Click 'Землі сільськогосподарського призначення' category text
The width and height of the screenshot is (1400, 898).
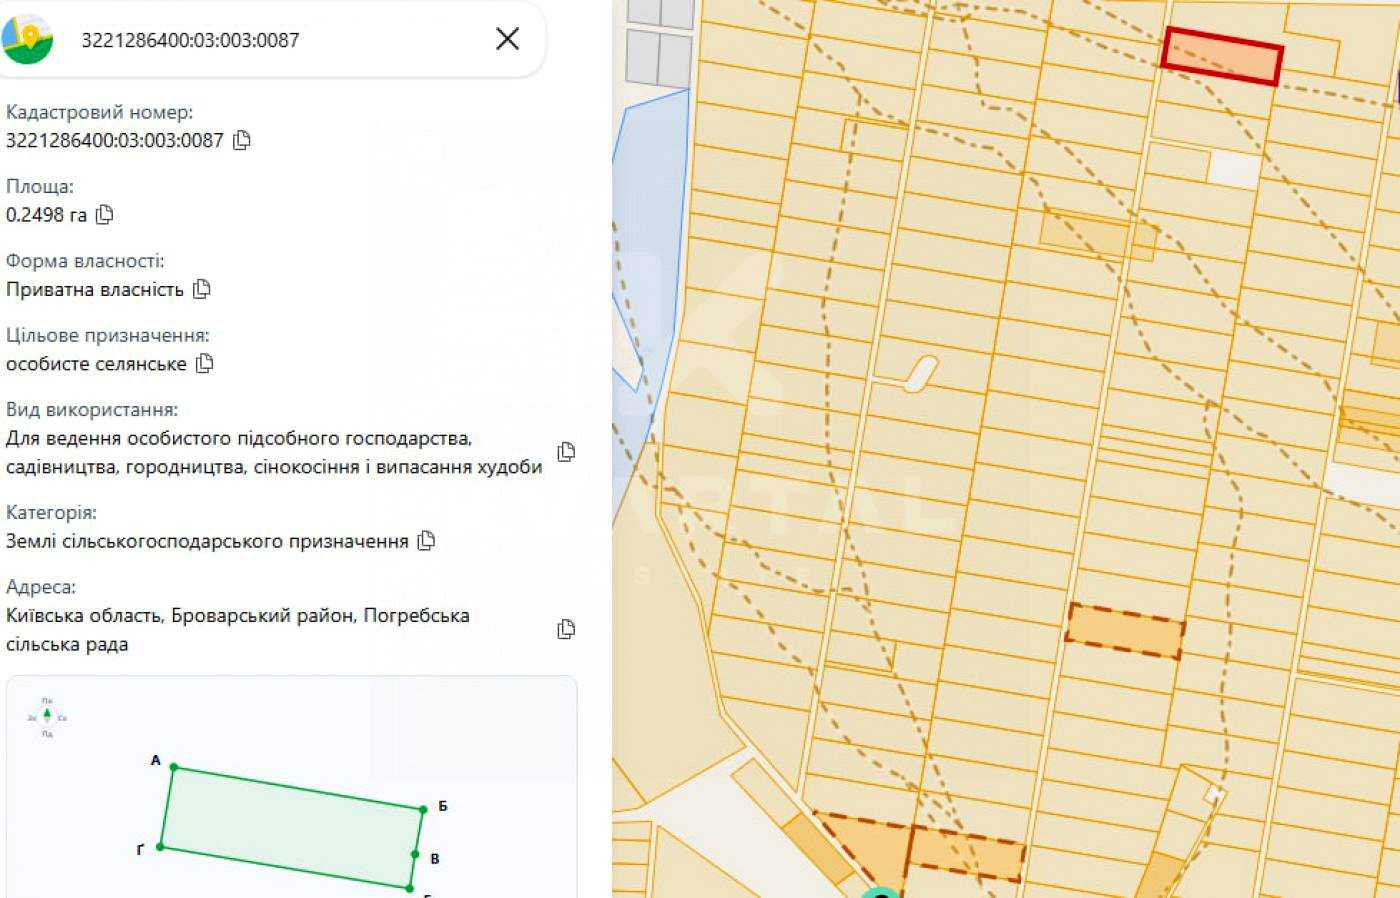pyautogui.click(x=207, y=541)
